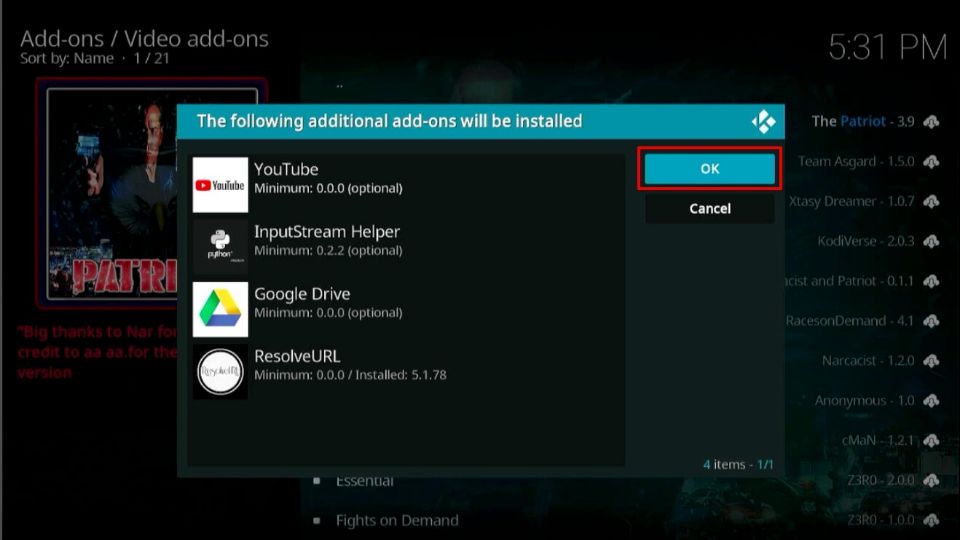Viewport: 960px width, 540px height.
Task: Click Z3R0 2.0.0 download cloud icon
Action: click(931, 480)
